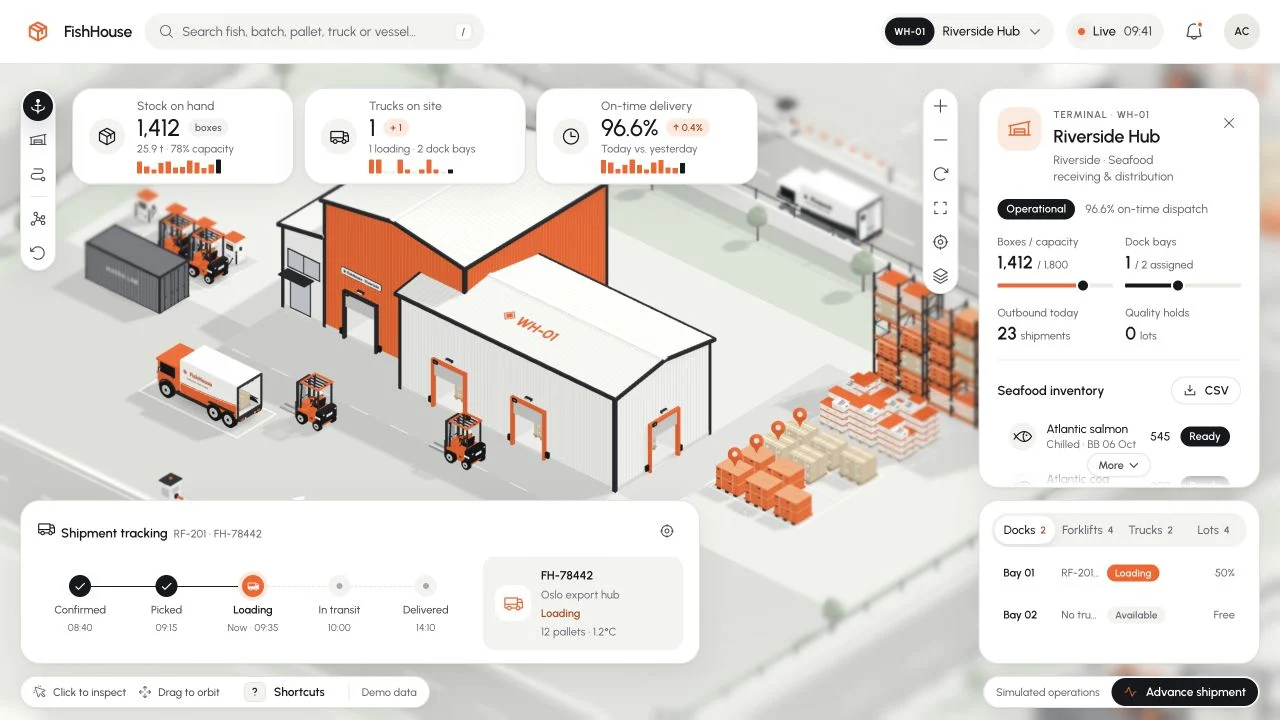Select the Confirmed 08:40 step marker
The image size is (1280, 720).
coord(80,586)
